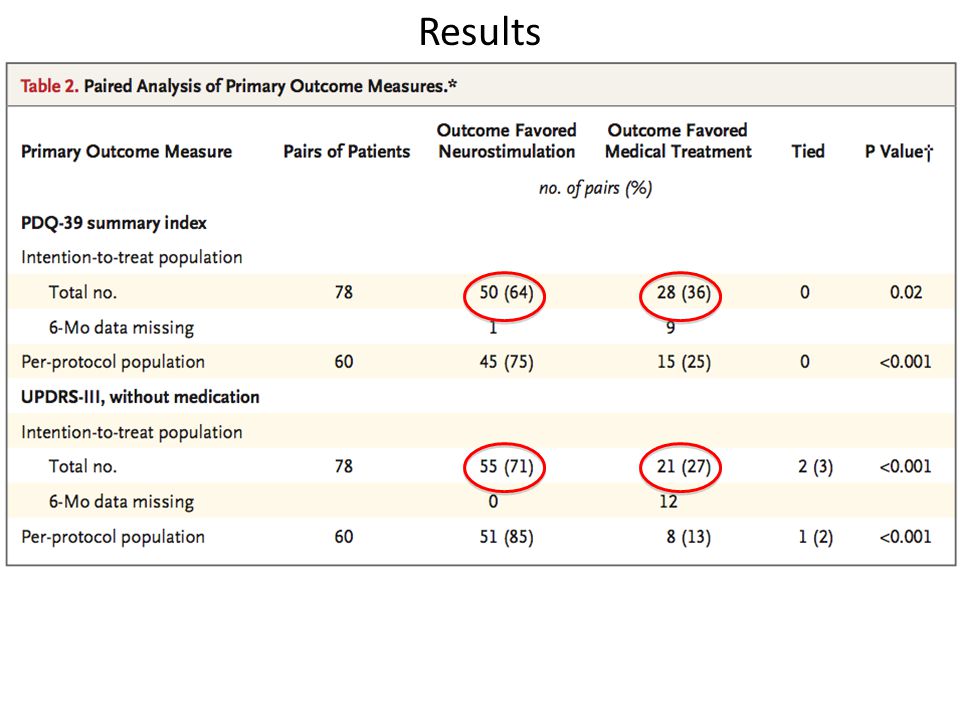Viewport: 960px width, 720px height.
Task: Click the 45 (75) per-protocol cell
Action: pyautogui.click(x=506, y=362)
